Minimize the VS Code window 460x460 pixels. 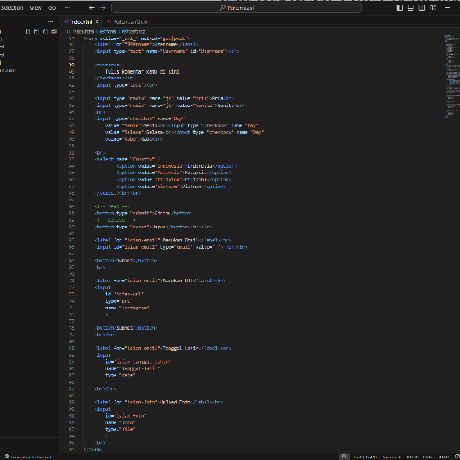[448, 8]
